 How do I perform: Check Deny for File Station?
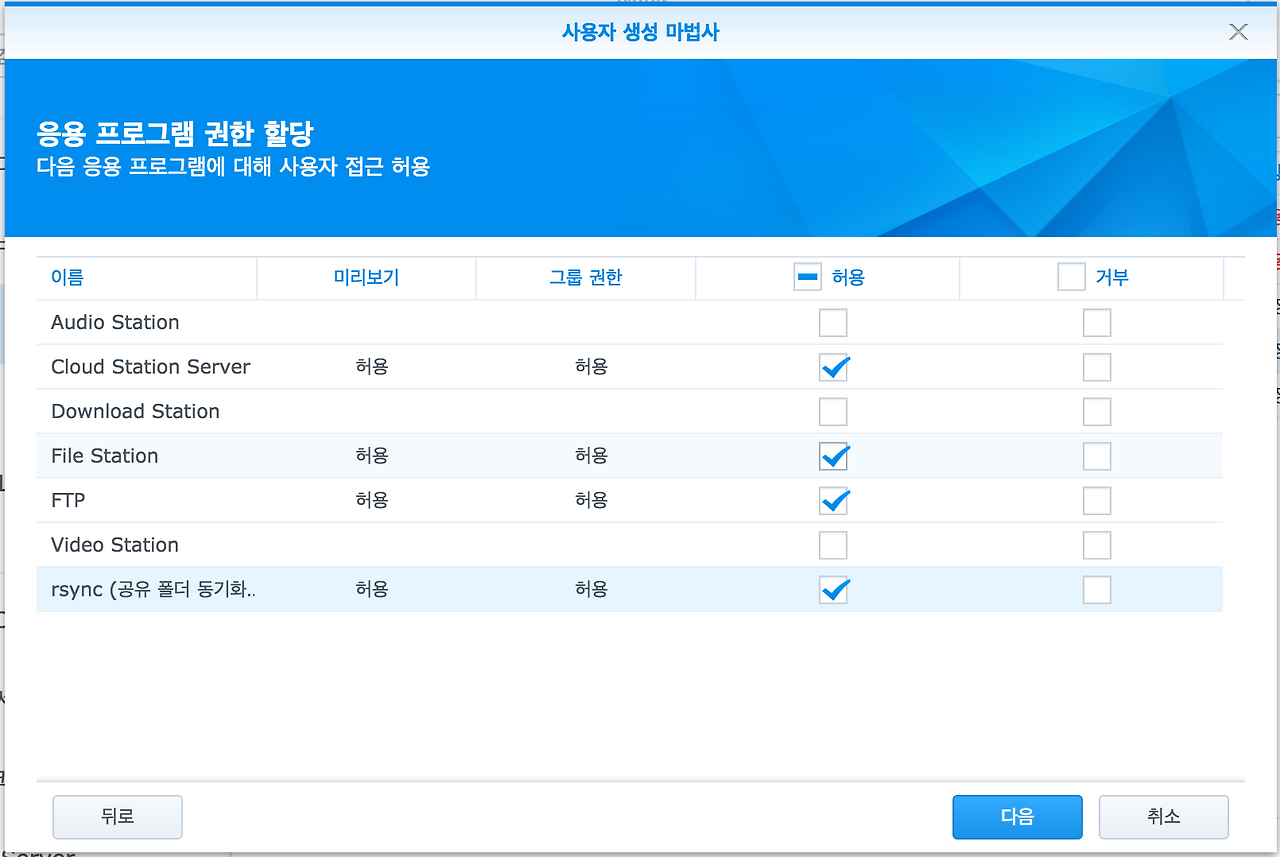point(1096,456)
